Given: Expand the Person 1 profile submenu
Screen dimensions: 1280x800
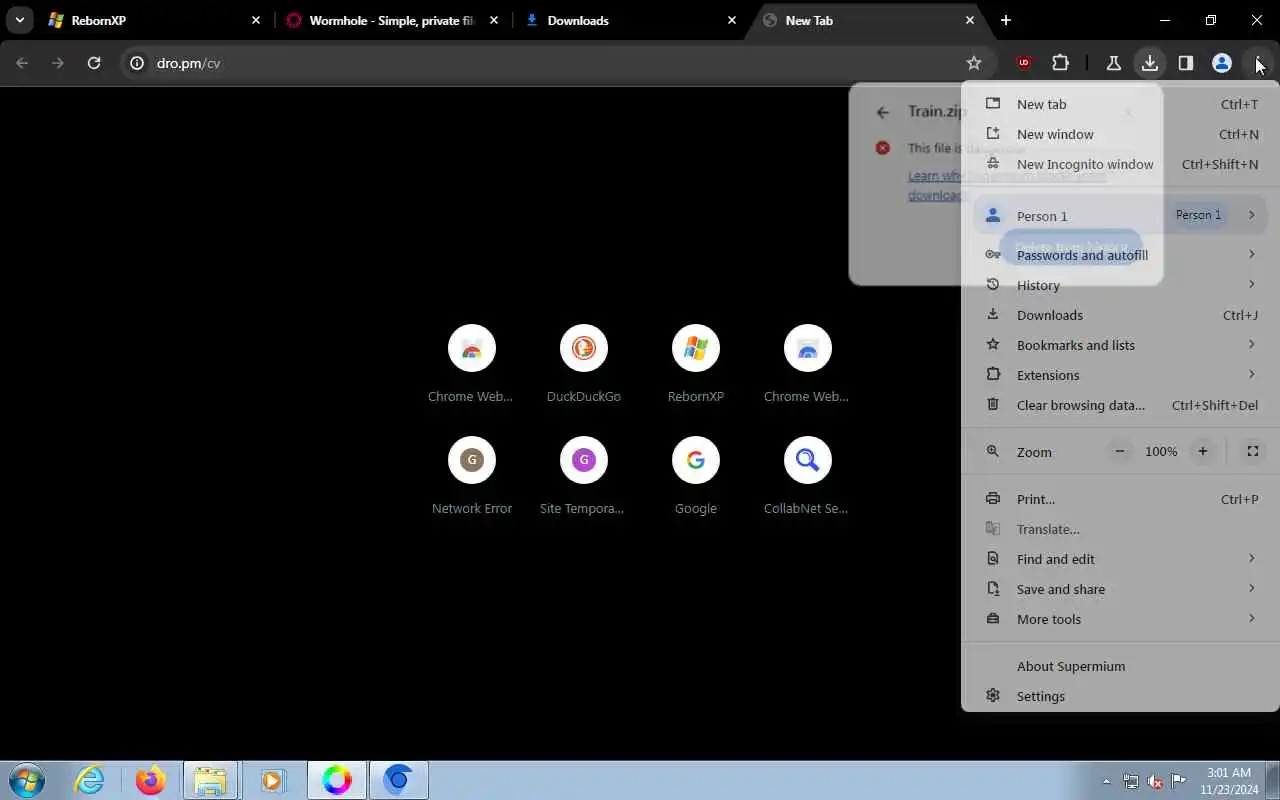Looking at the screenshot, I should 1120,215.
